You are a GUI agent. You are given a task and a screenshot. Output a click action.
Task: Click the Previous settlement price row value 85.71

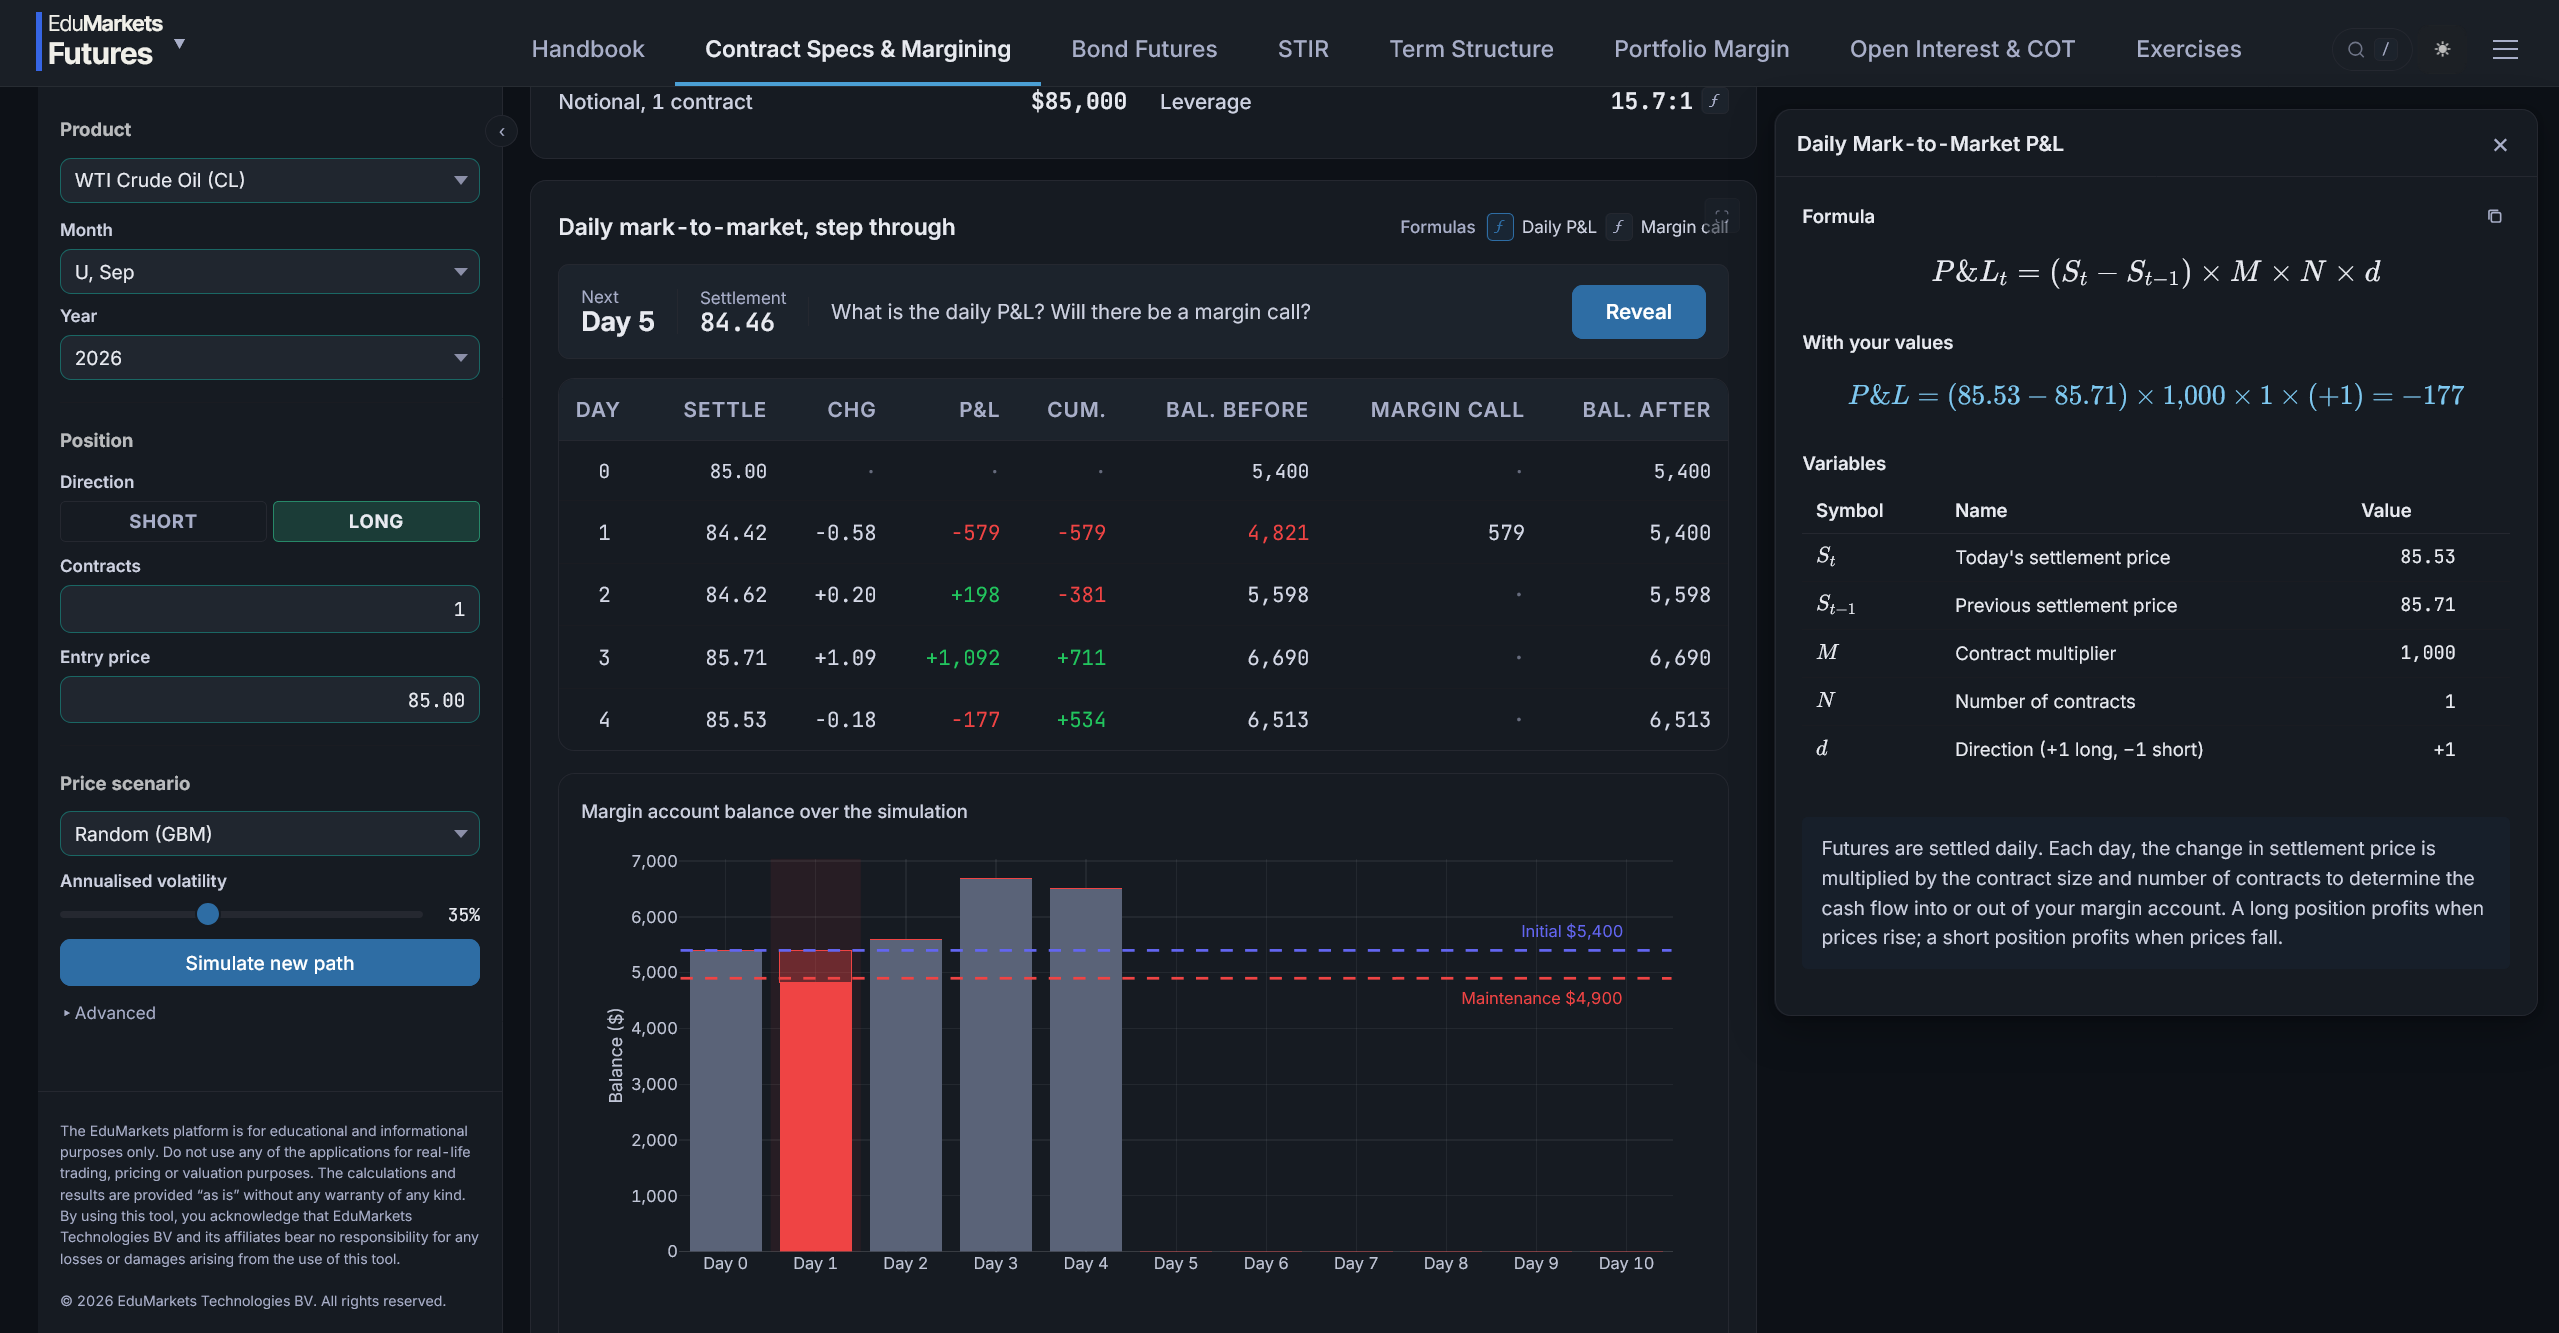coord(2427,605)
